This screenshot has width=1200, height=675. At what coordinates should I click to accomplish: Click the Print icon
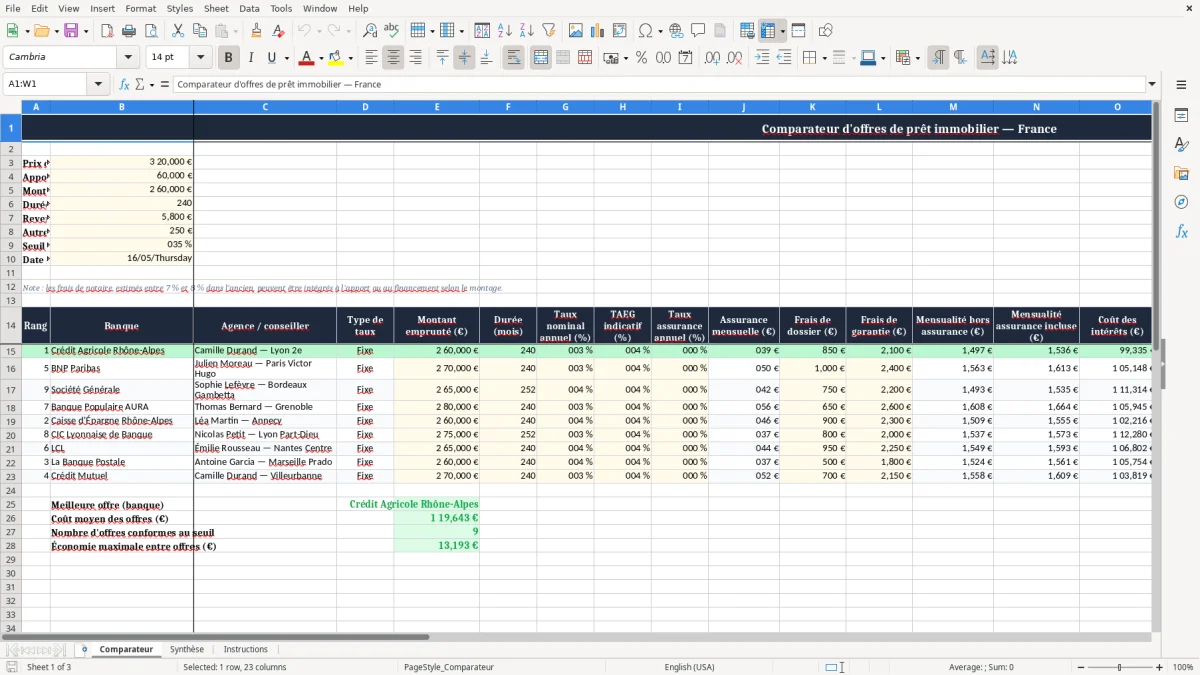coord(129,31)
